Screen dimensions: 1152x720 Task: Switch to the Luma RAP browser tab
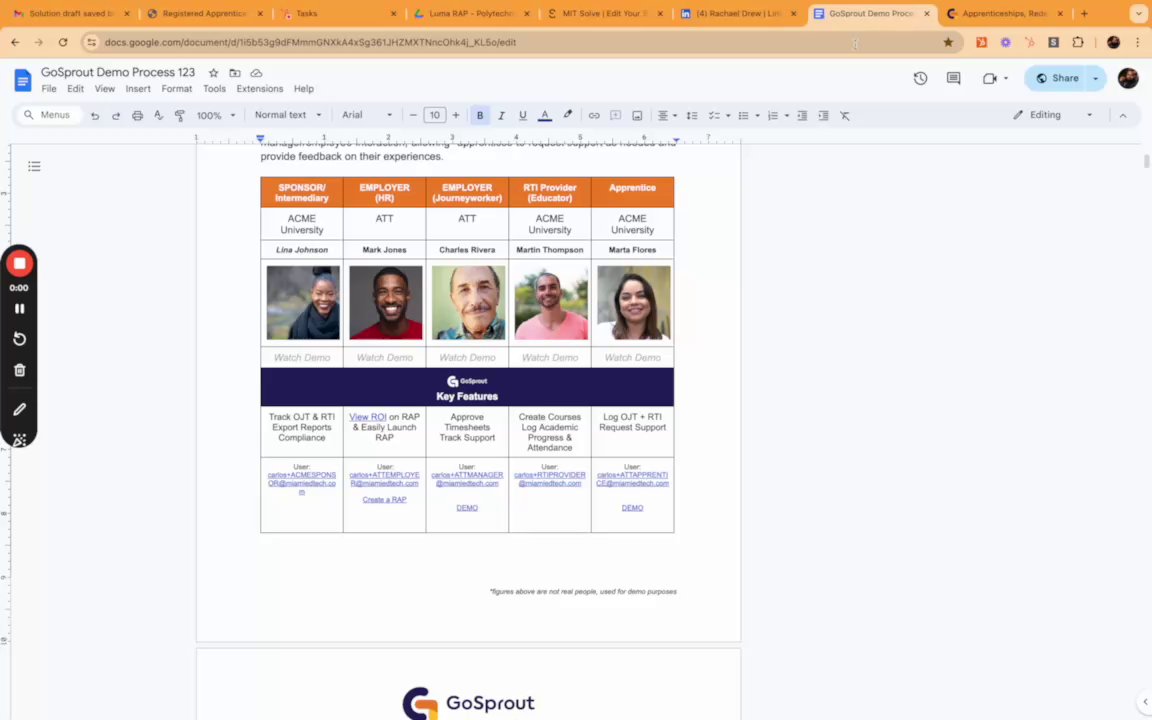pos(472,13)
